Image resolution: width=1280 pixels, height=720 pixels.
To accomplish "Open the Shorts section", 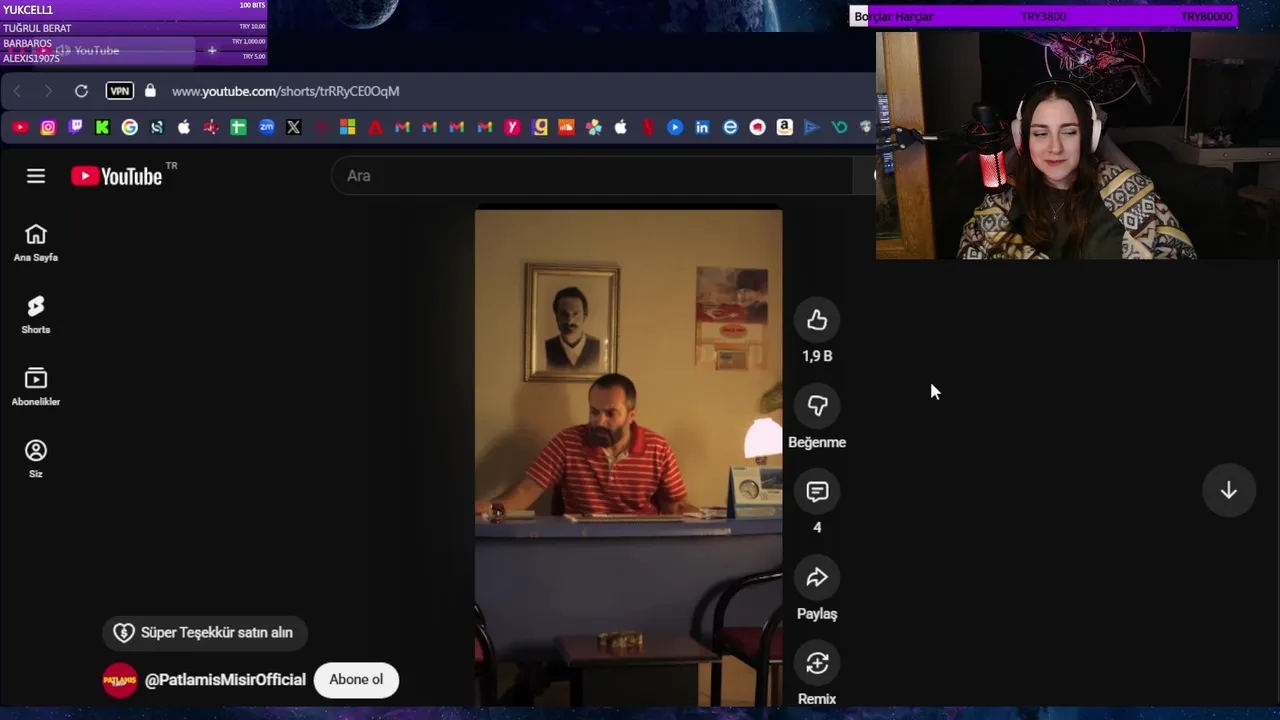I will click(x=36, y=315).
